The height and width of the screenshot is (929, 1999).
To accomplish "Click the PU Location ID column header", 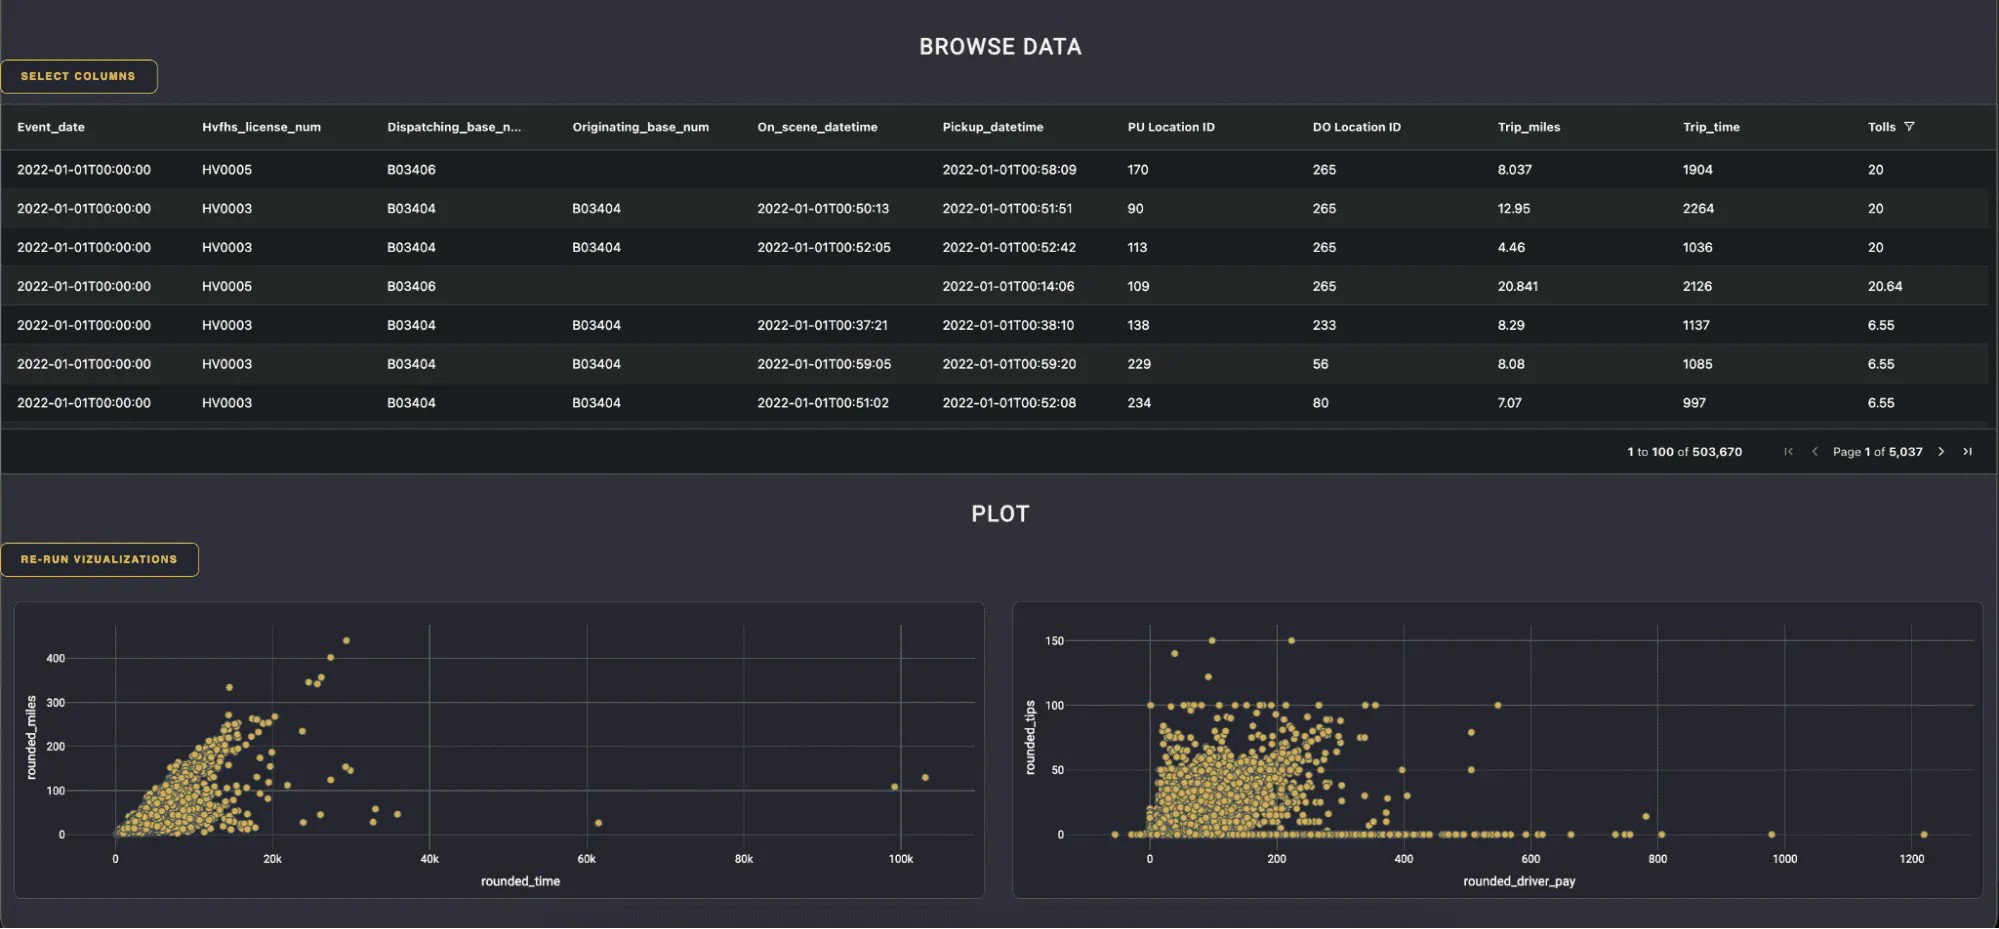I will click(1171, 127).
